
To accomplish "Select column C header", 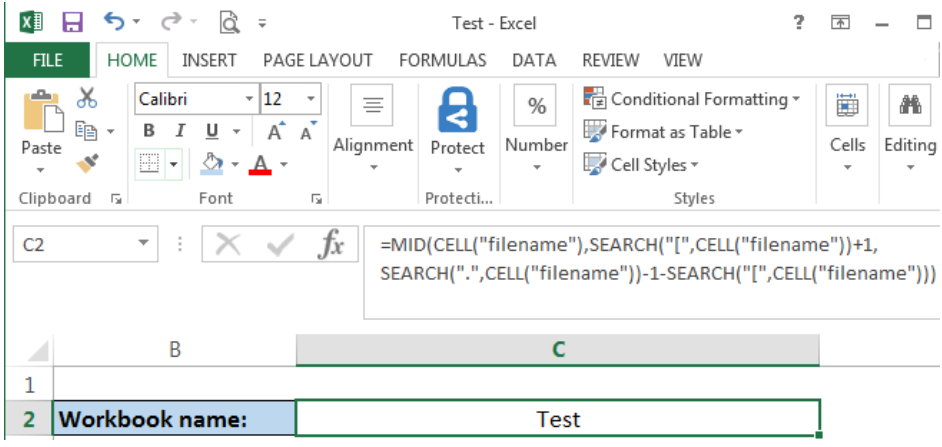I will tap(558, 350).
